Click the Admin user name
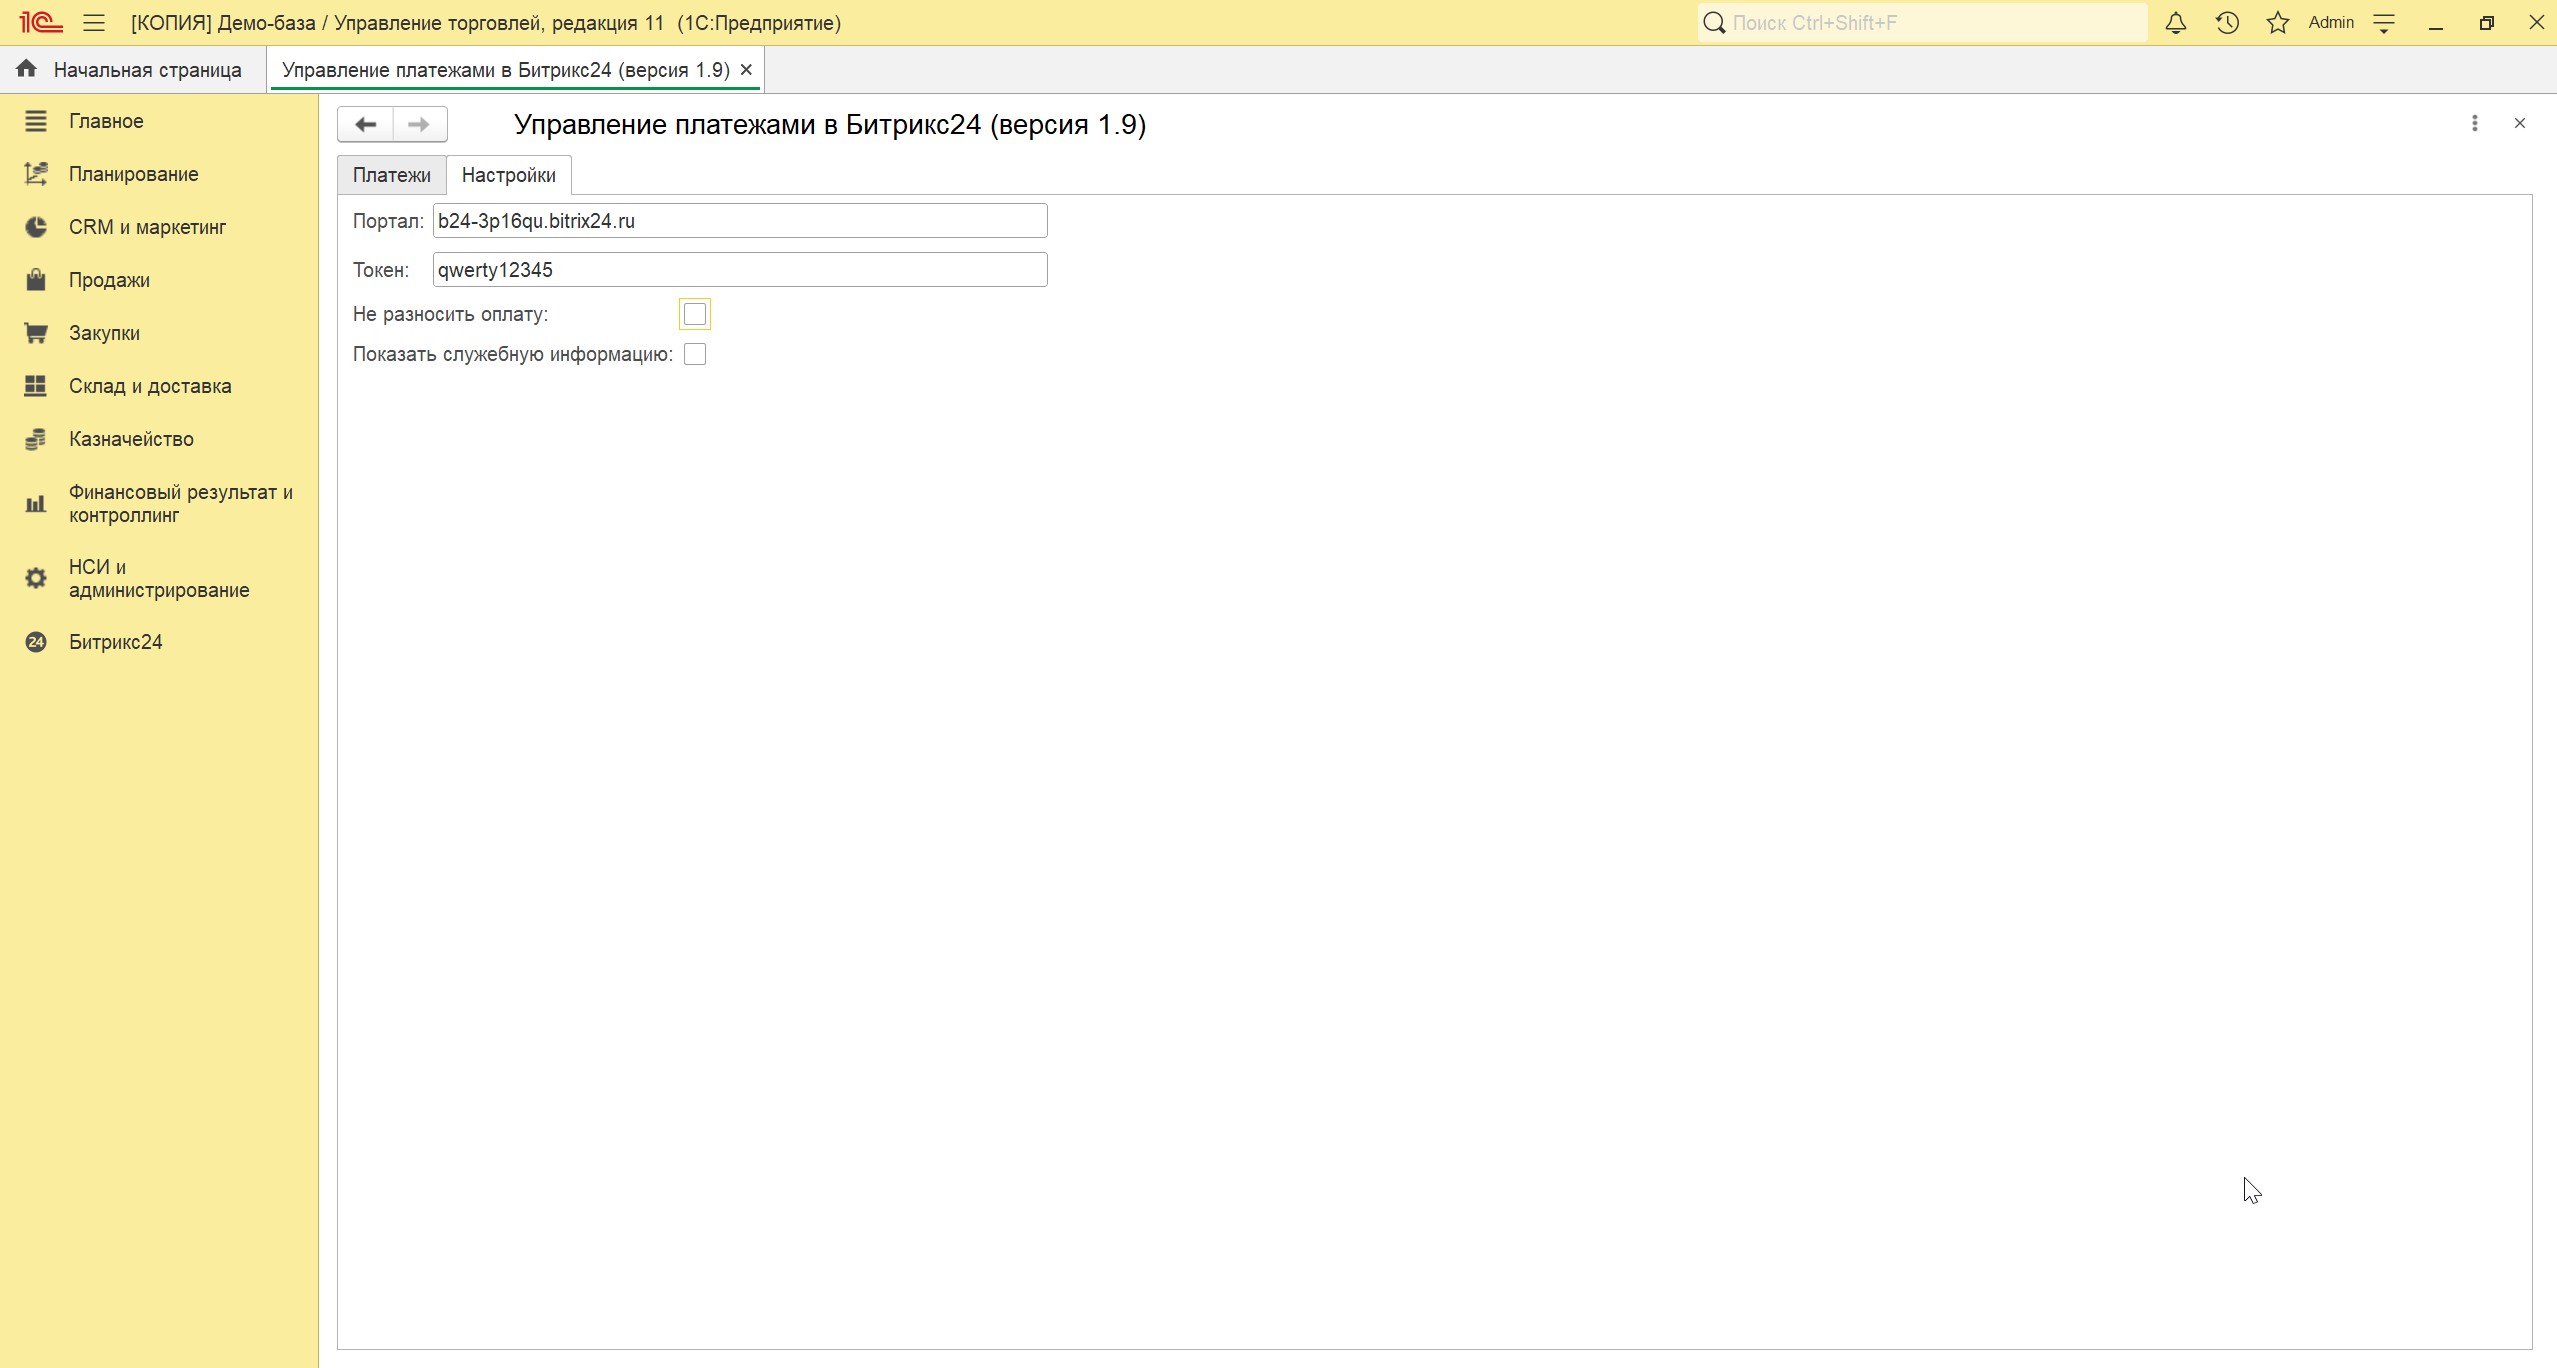Image resolution: width=2557 pixels, height=1368 pixels. point(2330,23)
